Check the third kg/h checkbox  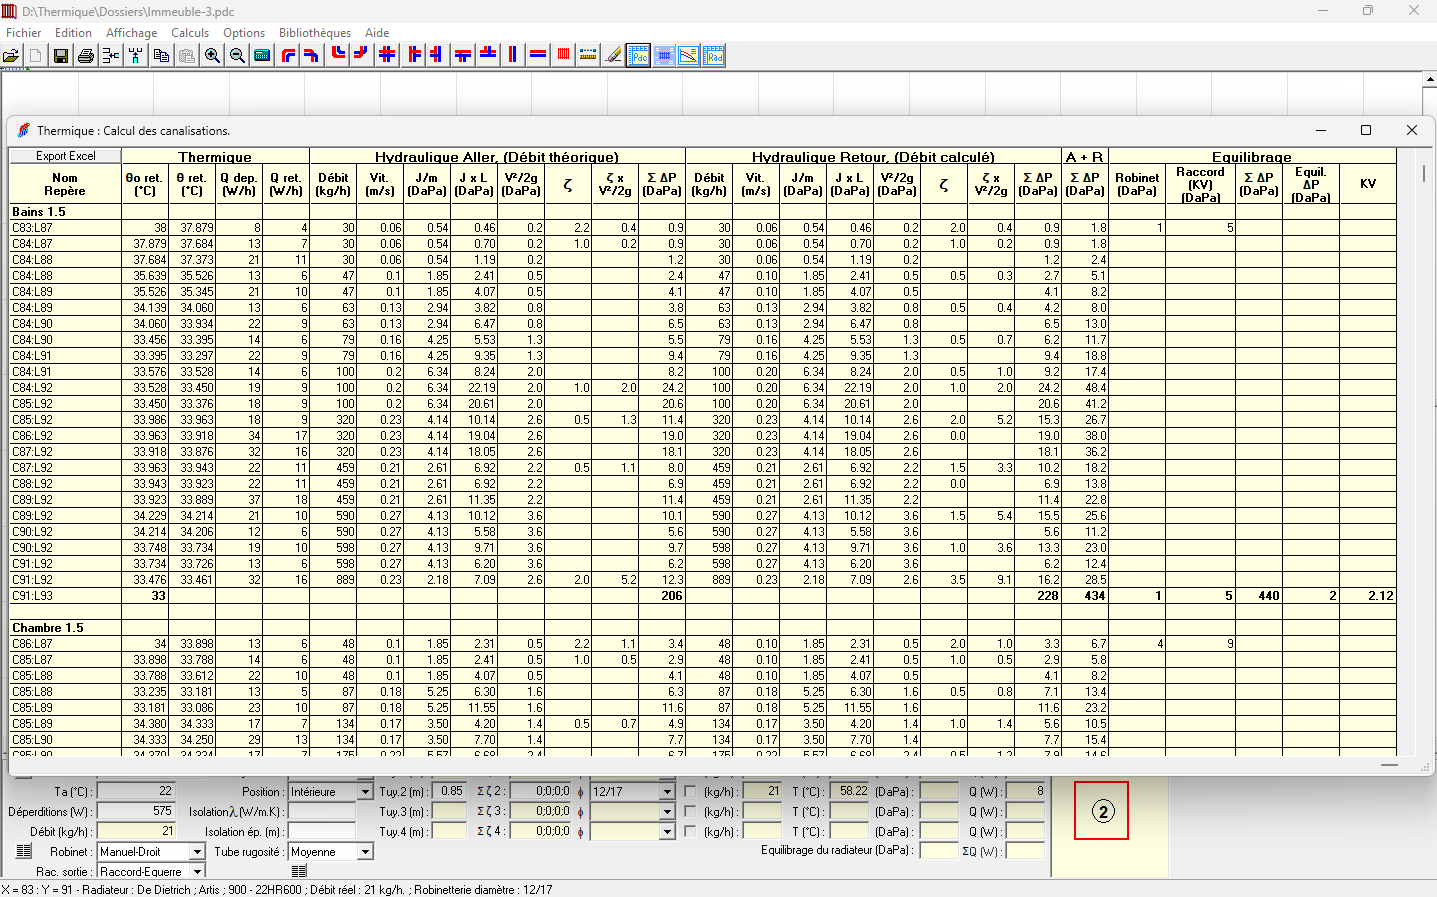(690, 831)
